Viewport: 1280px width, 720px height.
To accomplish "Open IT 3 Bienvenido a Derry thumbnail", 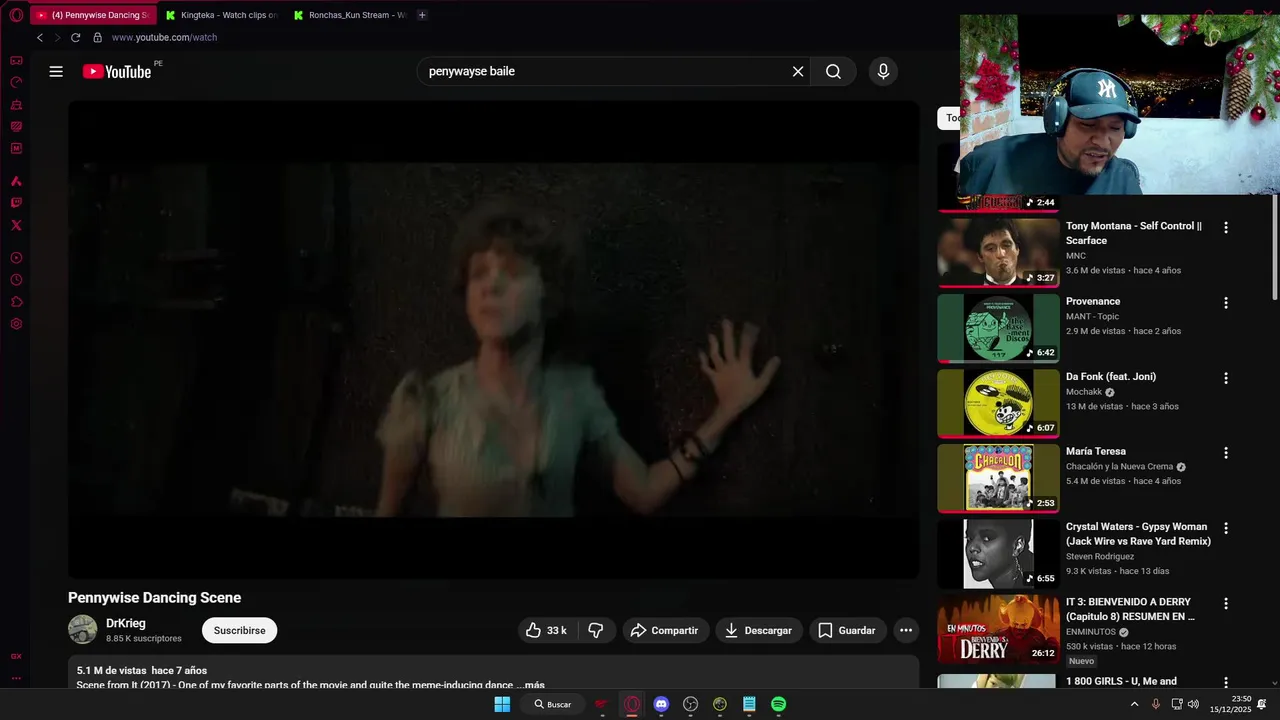I will coord(998,629).
